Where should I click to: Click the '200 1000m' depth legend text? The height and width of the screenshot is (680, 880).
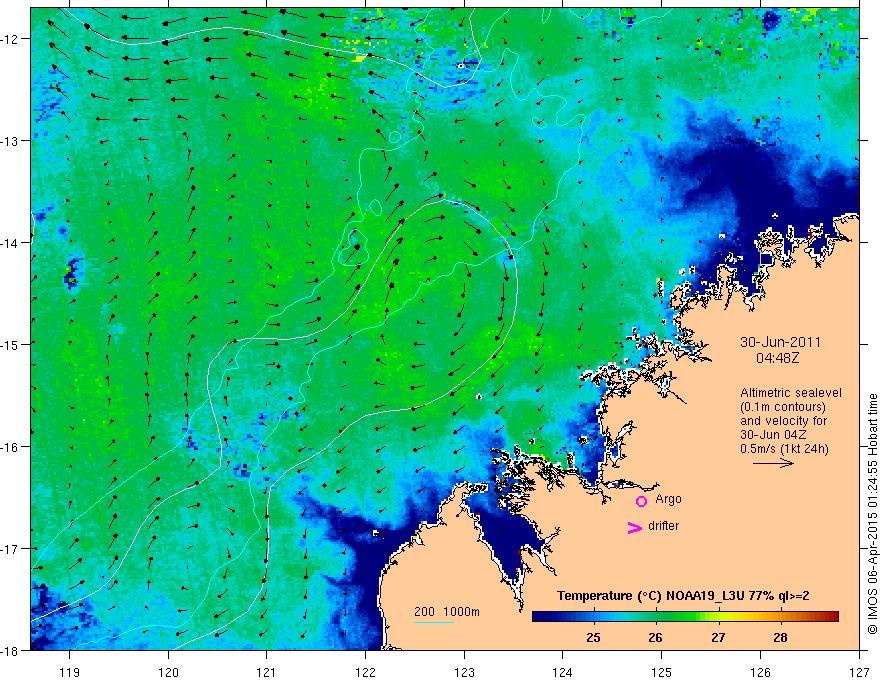(447, 612)
